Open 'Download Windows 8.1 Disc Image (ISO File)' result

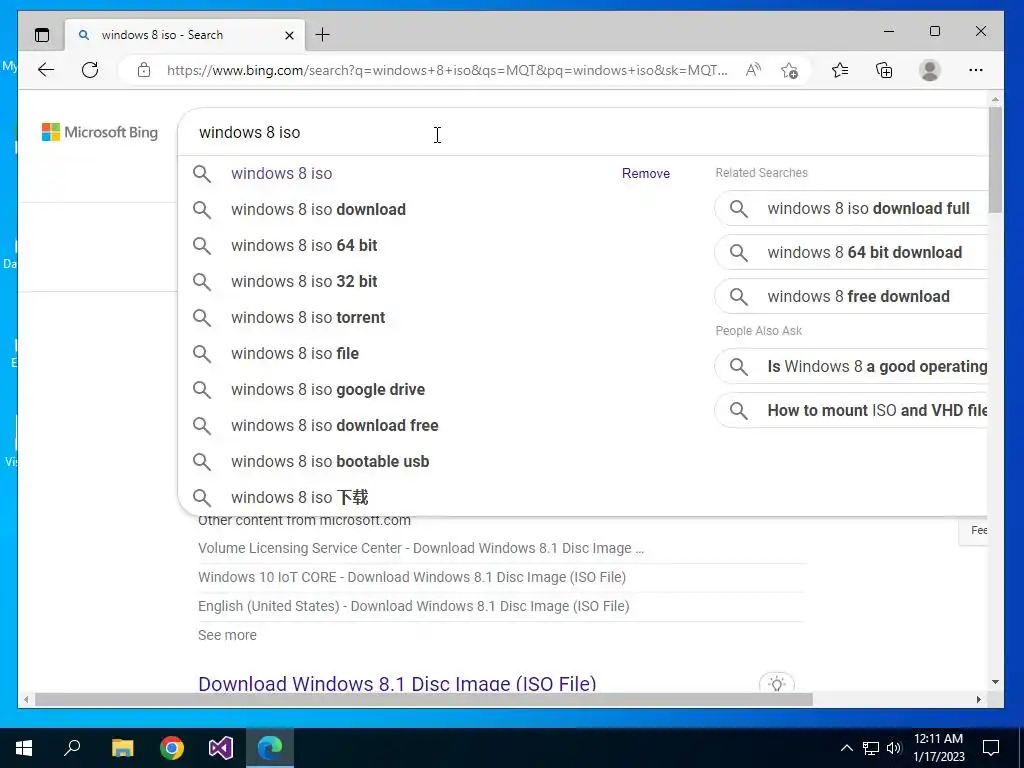coord(397,683)
